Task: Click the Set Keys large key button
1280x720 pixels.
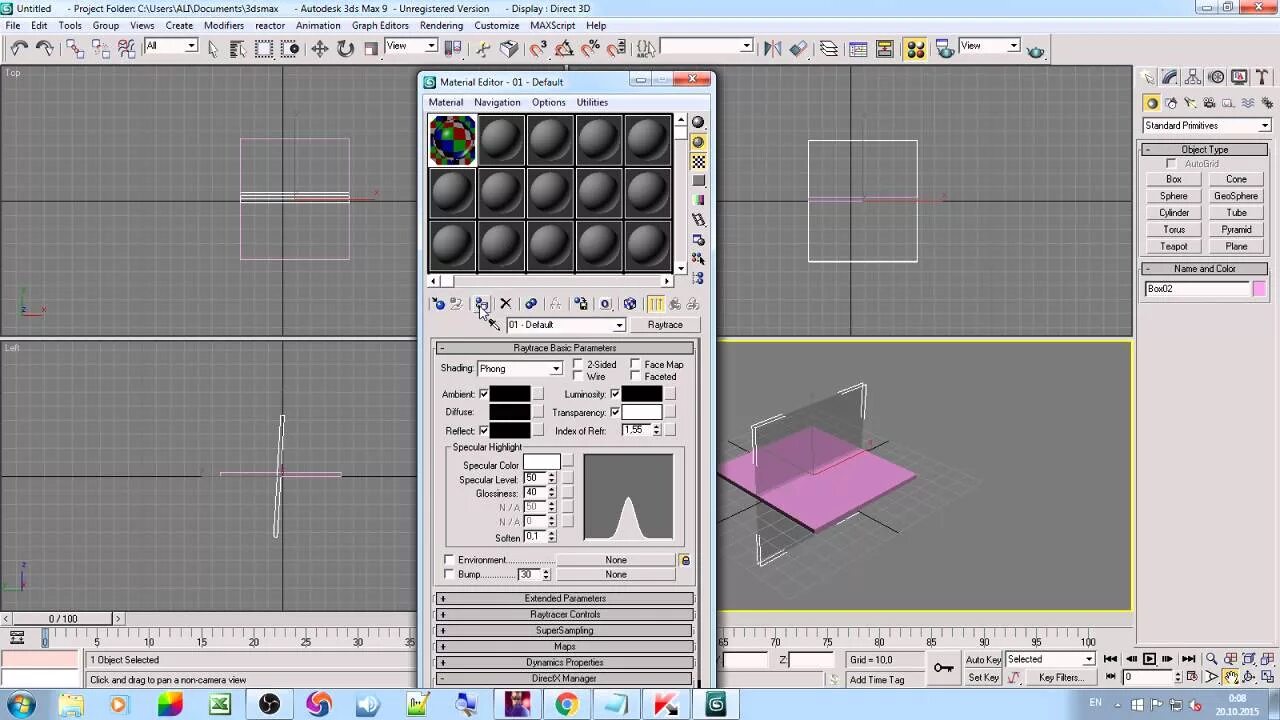Action: point(943,668)
